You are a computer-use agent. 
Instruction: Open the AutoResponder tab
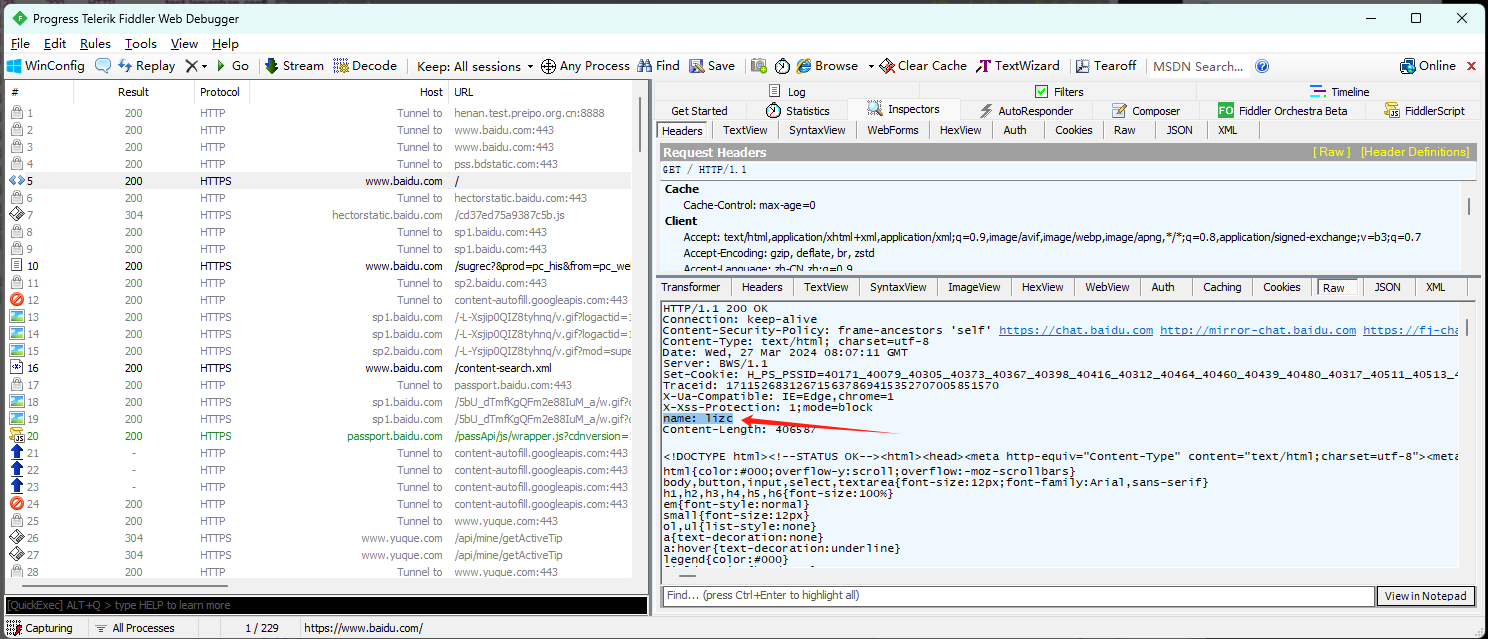[x=1025, y=111]
